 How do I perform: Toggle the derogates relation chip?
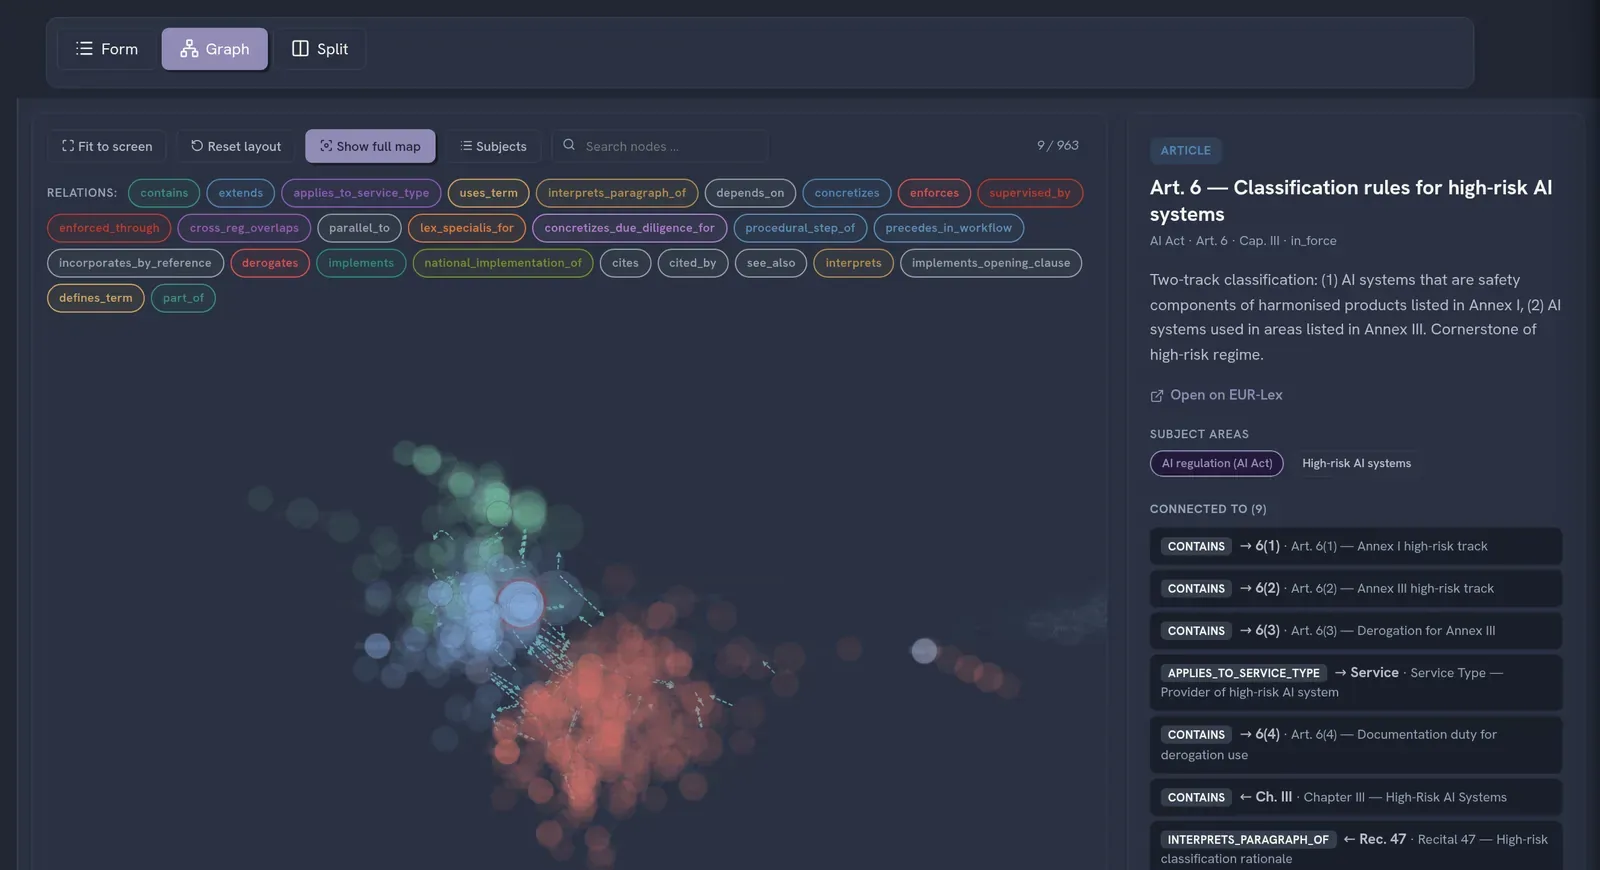point(270,263)
